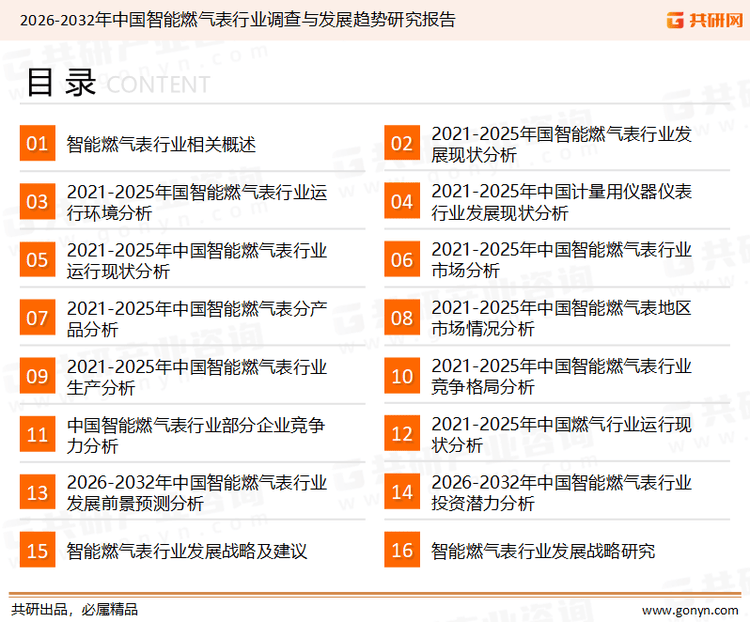The width and height of the screenshot is (750, 622).
Task: Click the orange 05 number box
Action: pos(37,260)
